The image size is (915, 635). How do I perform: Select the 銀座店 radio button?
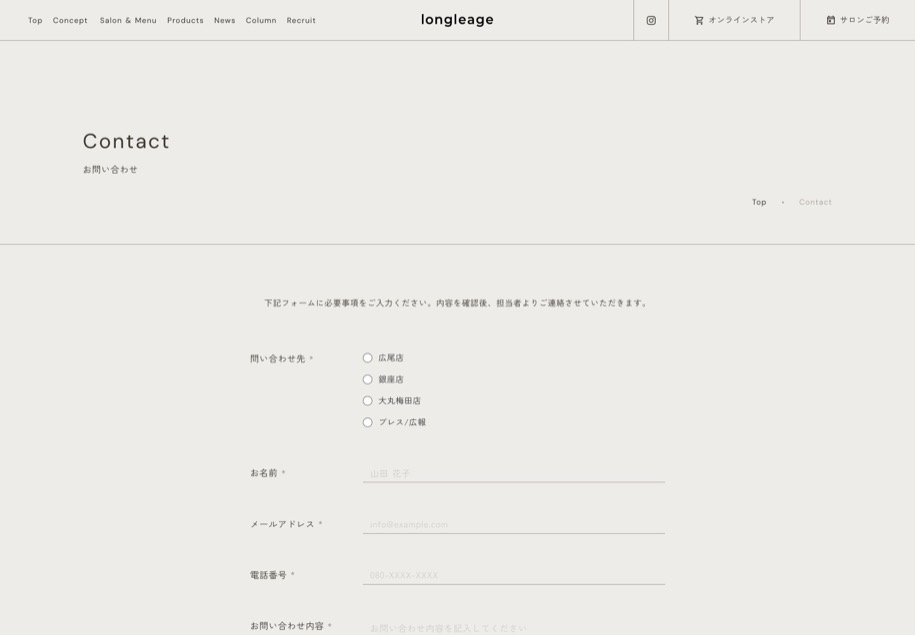[x=368, y=379]
